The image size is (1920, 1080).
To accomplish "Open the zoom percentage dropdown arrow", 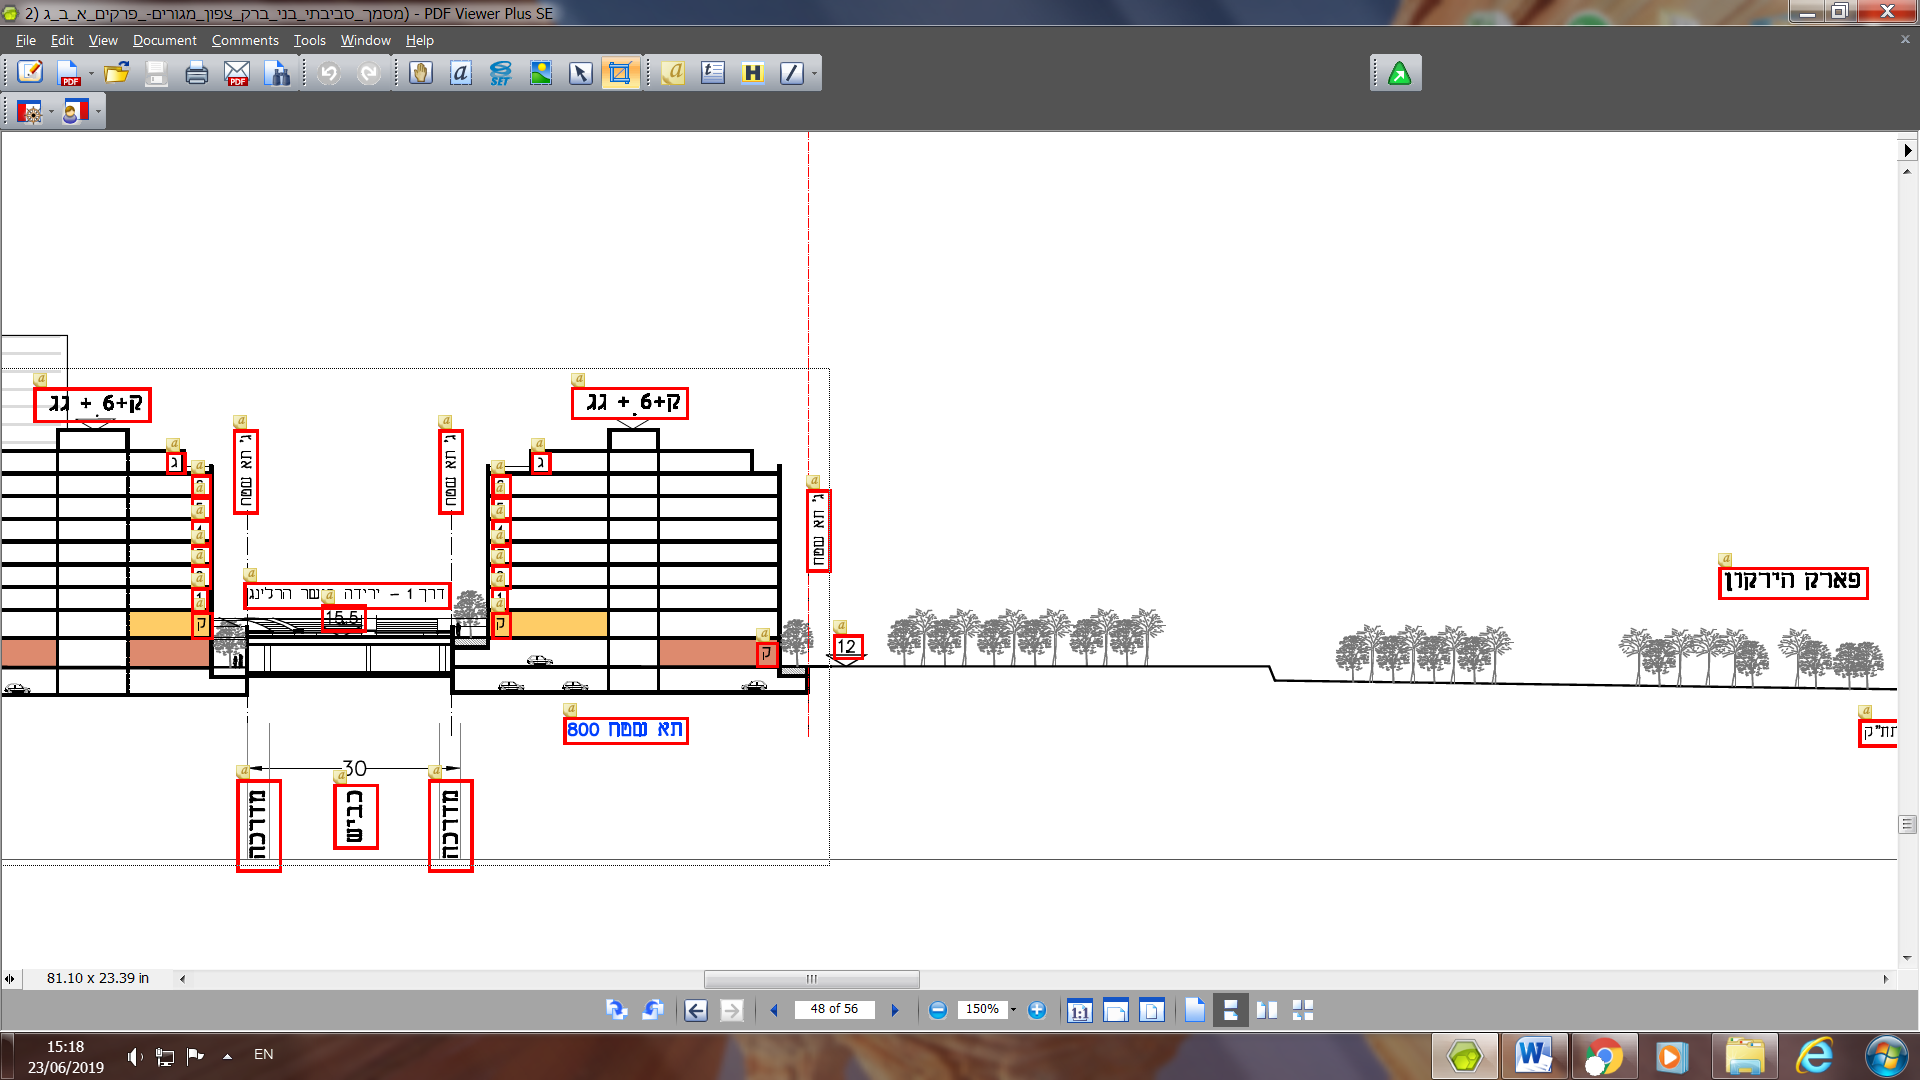I will click(1013, 1010).
